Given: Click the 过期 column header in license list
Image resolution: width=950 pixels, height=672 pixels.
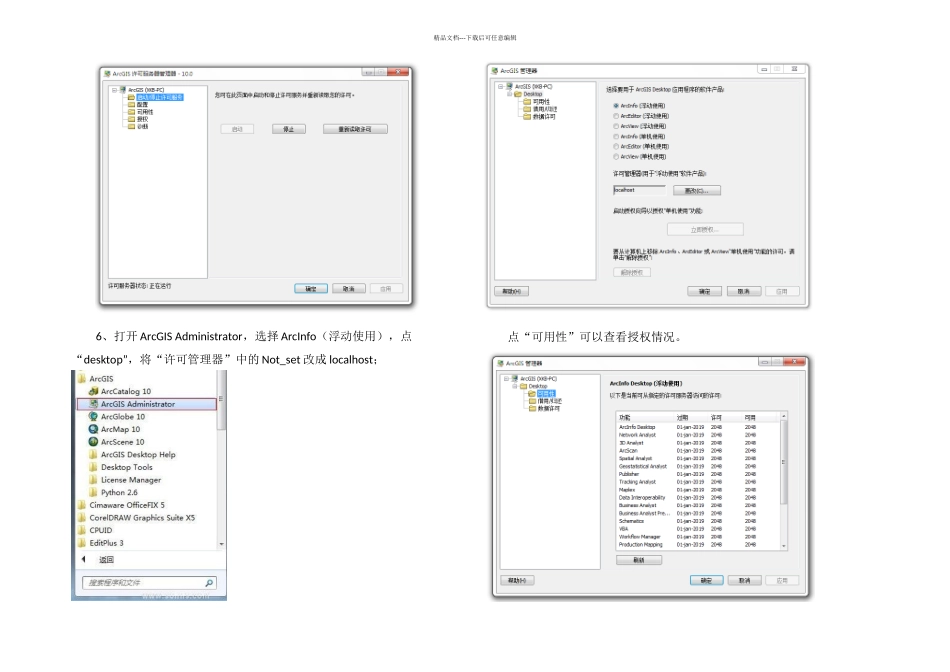Looking at the screenshot, I should 693,418.
